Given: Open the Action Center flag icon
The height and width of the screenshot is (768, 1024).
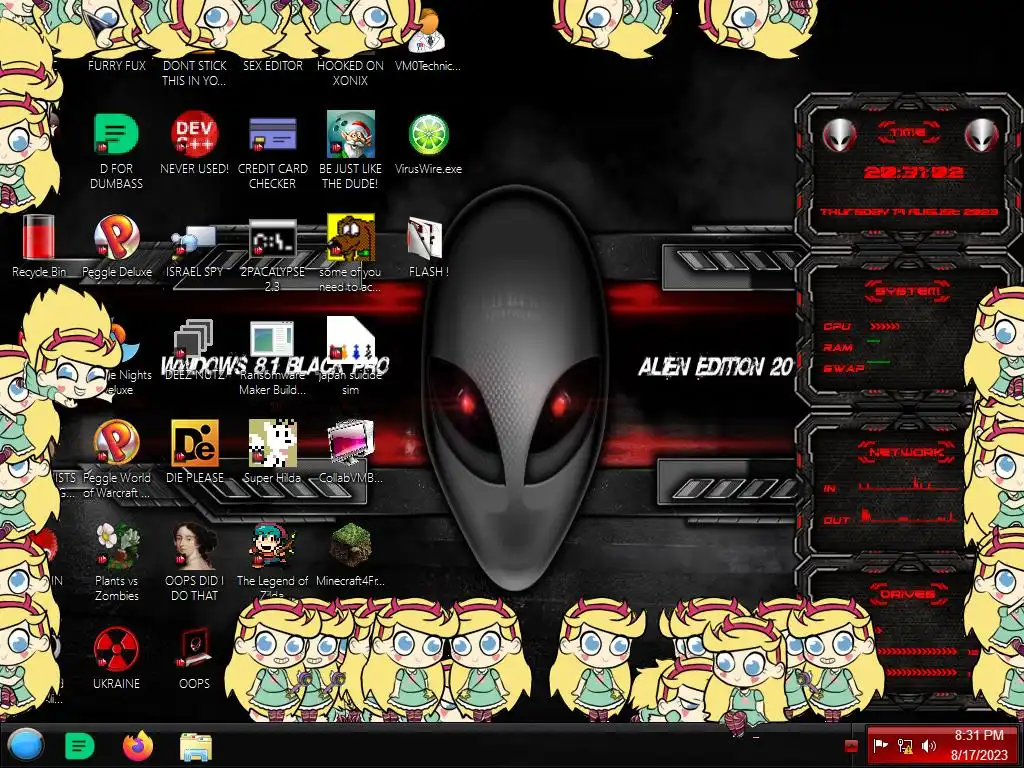Looking at the screenshot, I should click(880, 746).
